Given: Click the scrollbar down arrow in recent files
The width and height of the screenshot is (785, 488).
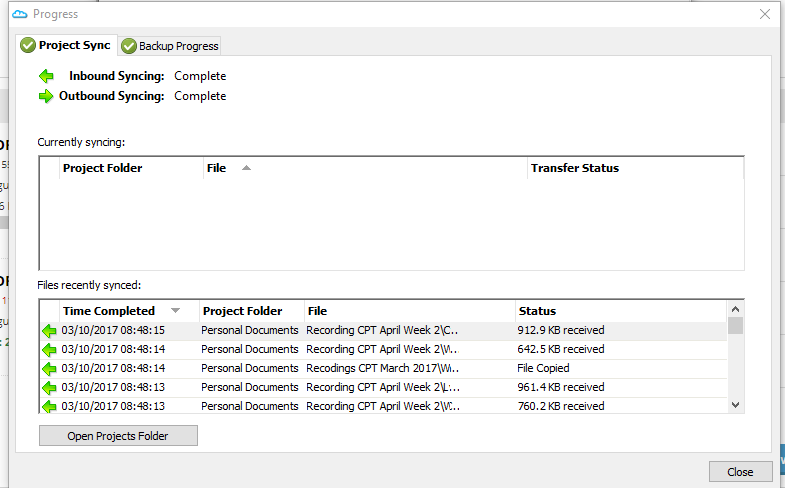Looking at the screenshot, I should coord(736,405).
